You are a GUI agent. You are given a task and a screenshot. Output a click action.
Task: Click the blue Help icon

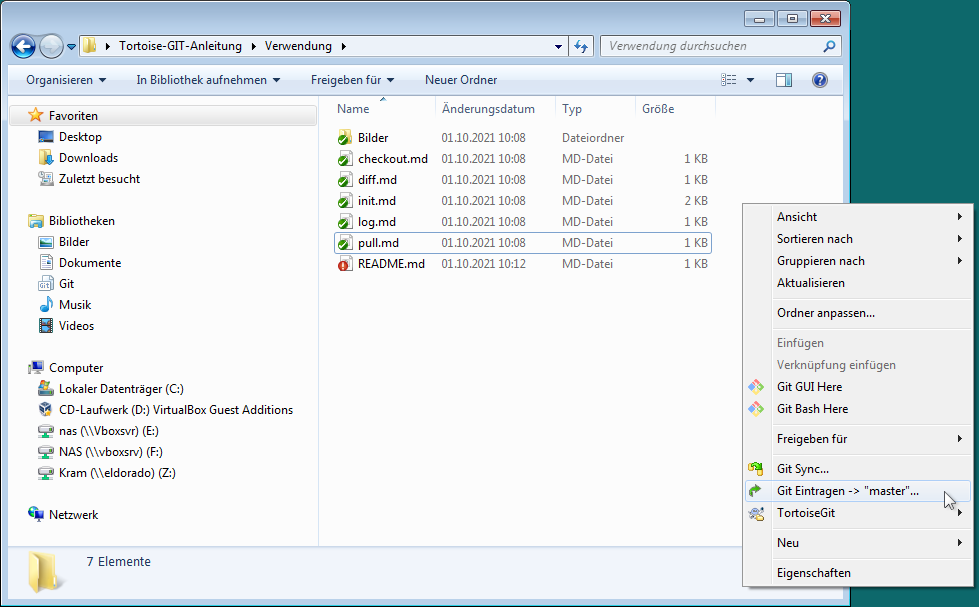820,80
